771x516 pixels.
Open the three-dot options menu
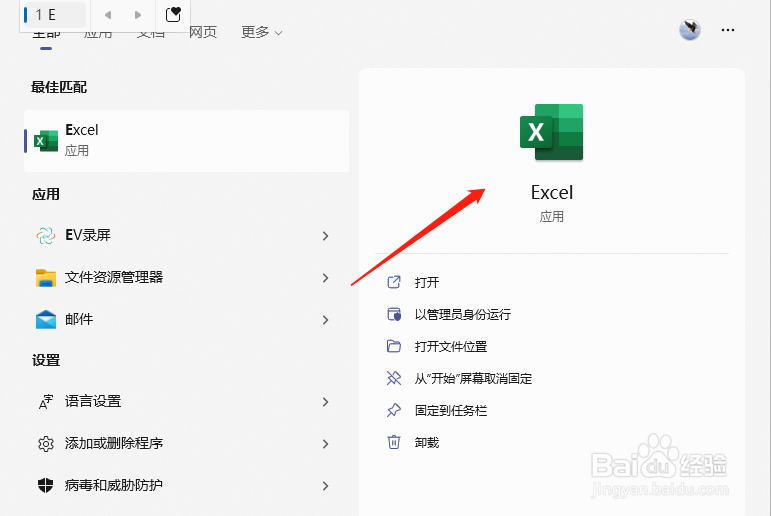pyautogui.click(x=728, y=30)
